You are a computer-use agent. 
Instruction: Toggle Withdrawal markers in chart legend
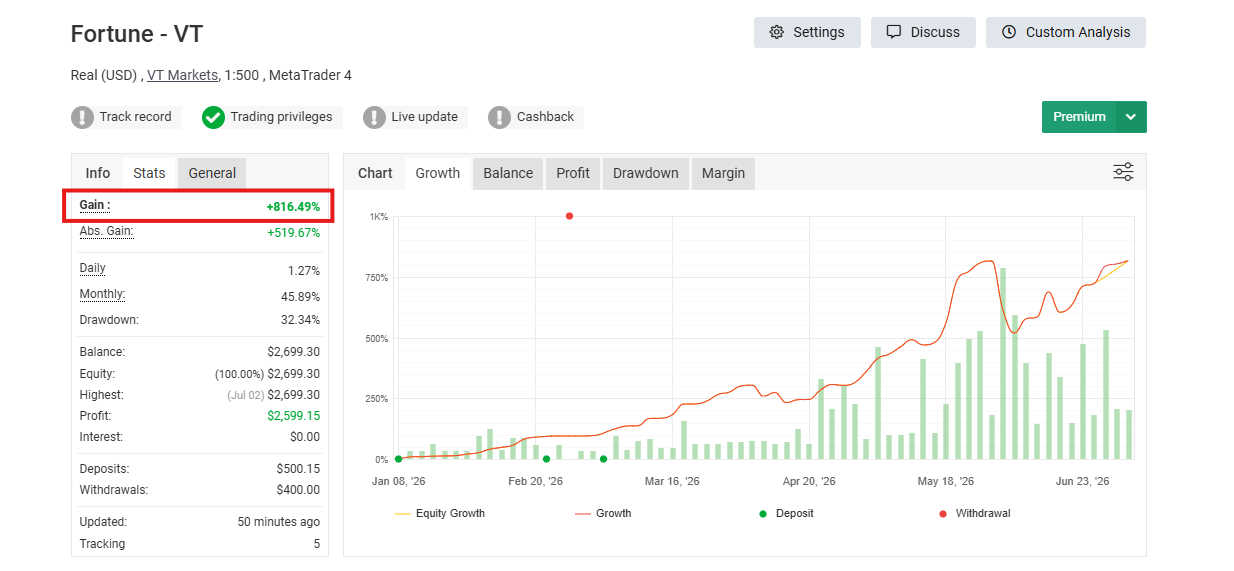pyautogui.click(x=974, y=513)
